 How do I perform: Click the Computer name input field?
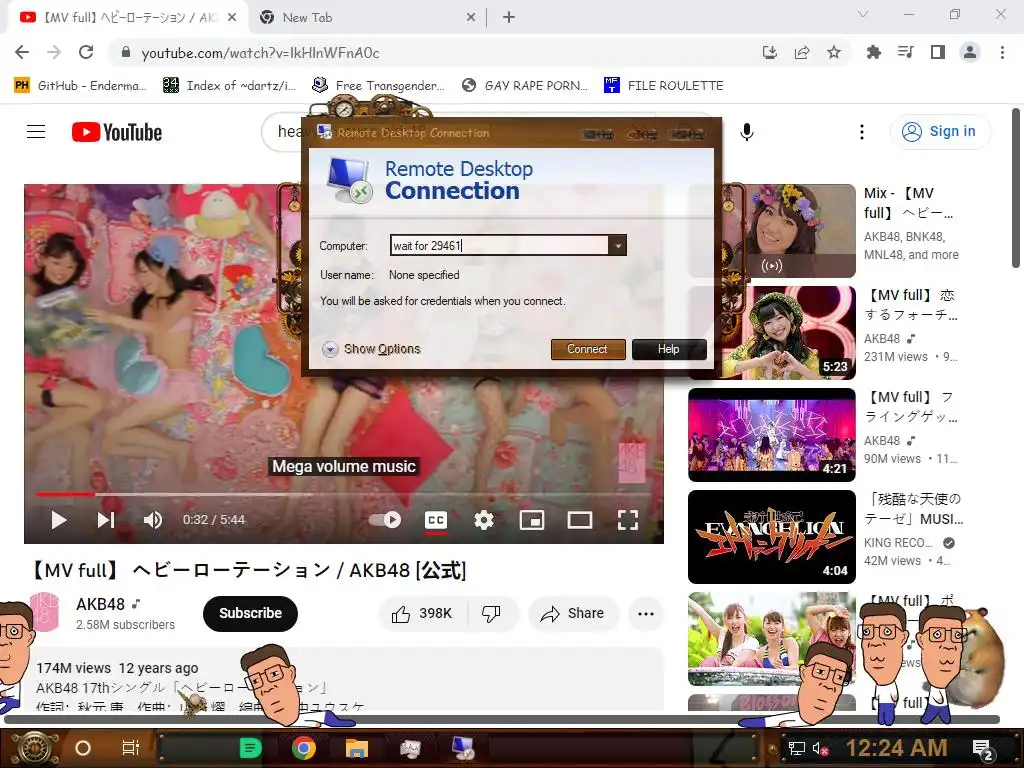[500, 246]
